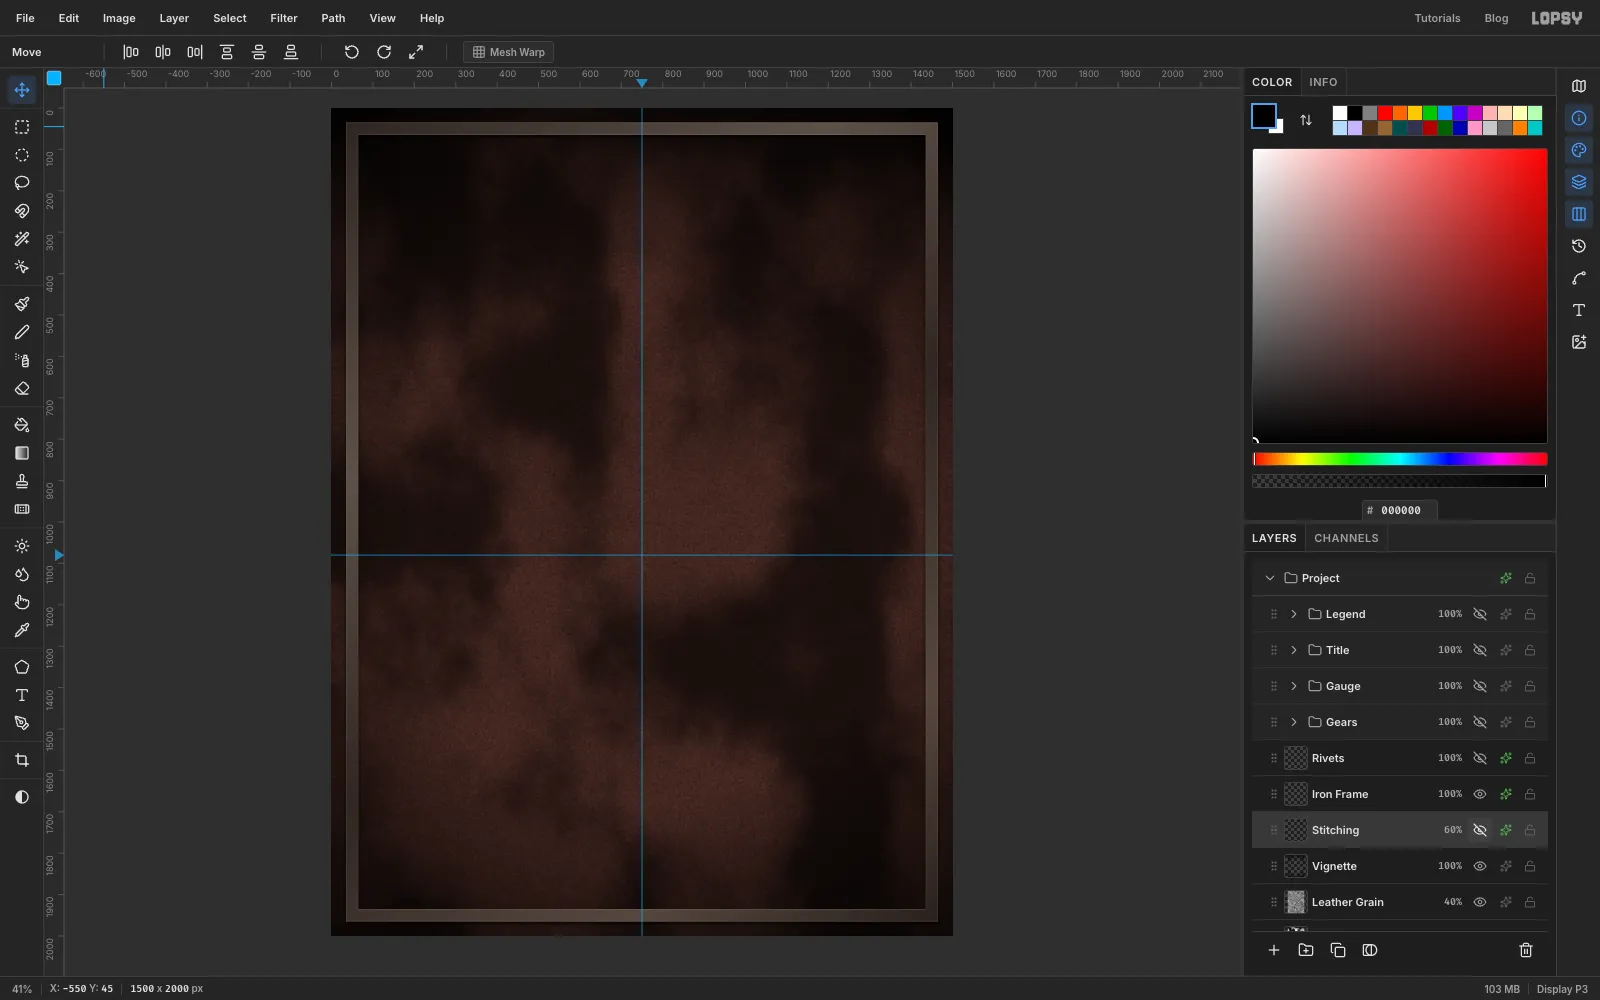Click the rotate clockwise icon
Image resolution: width=1600 pixels, height=1000 pixels.
click(x=384, y=52)
